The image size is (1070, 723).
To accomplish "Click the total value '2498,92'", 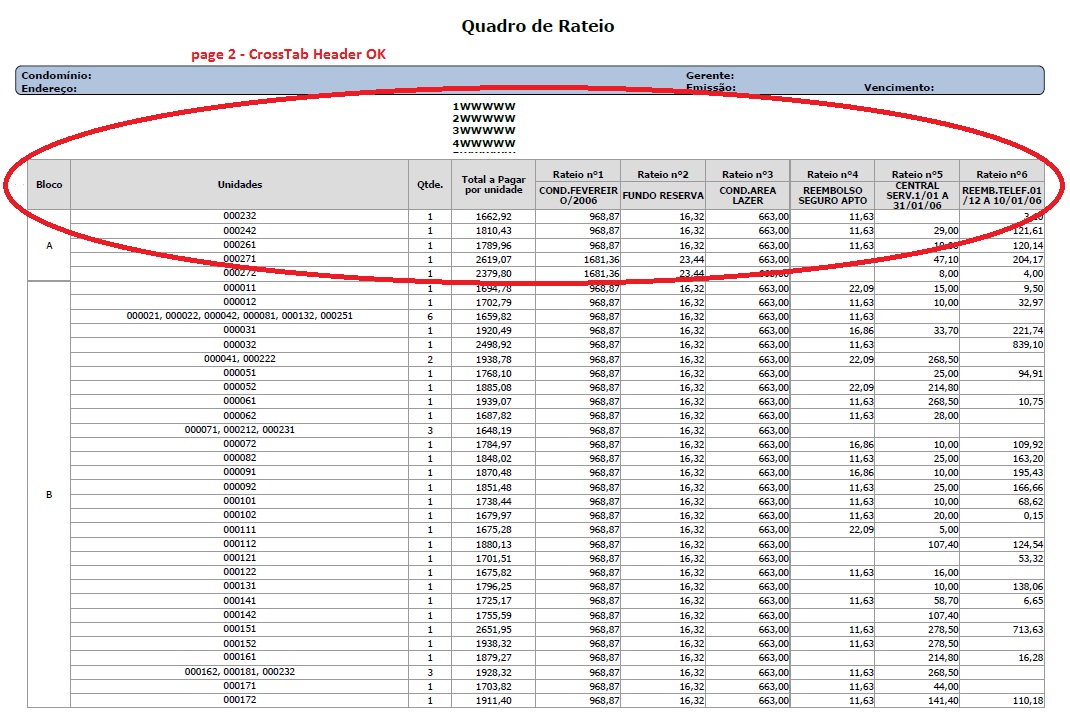I will coord(493,345).
